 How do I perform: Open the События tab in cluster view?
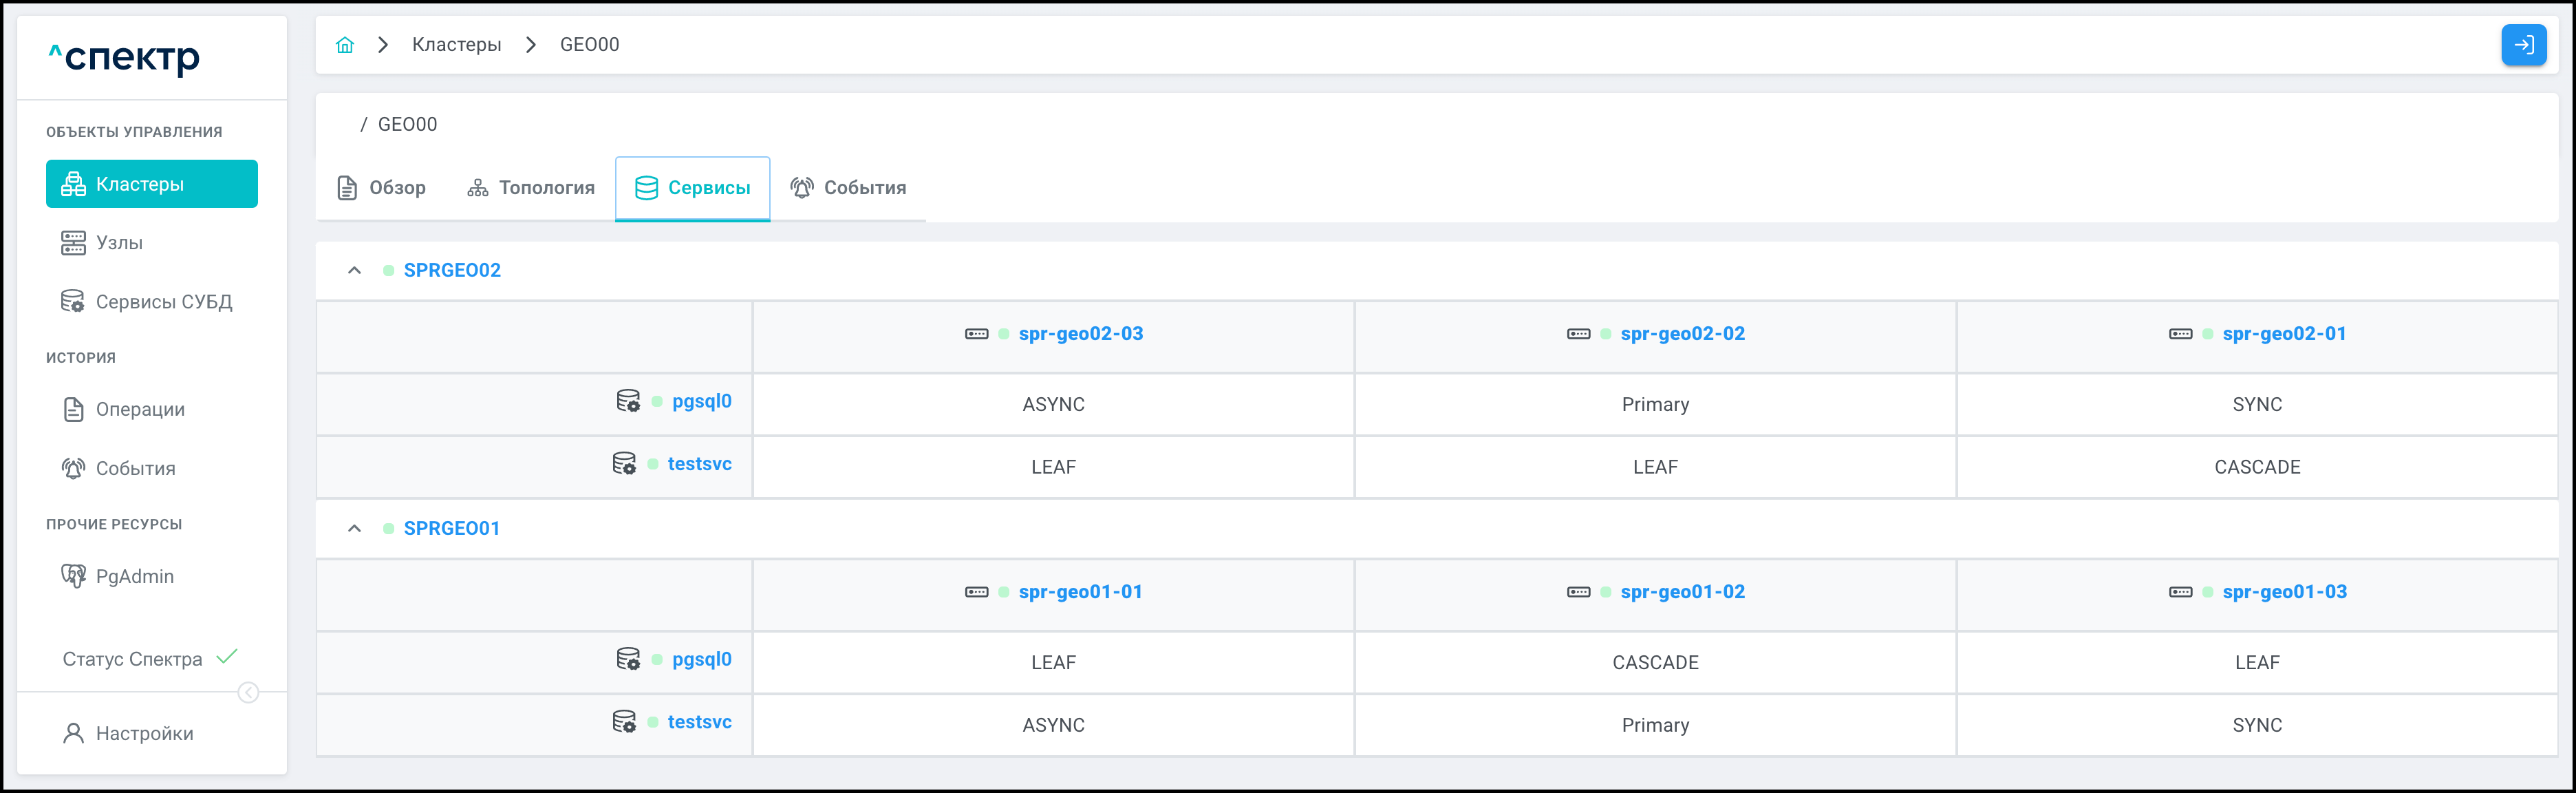[848, 188]
